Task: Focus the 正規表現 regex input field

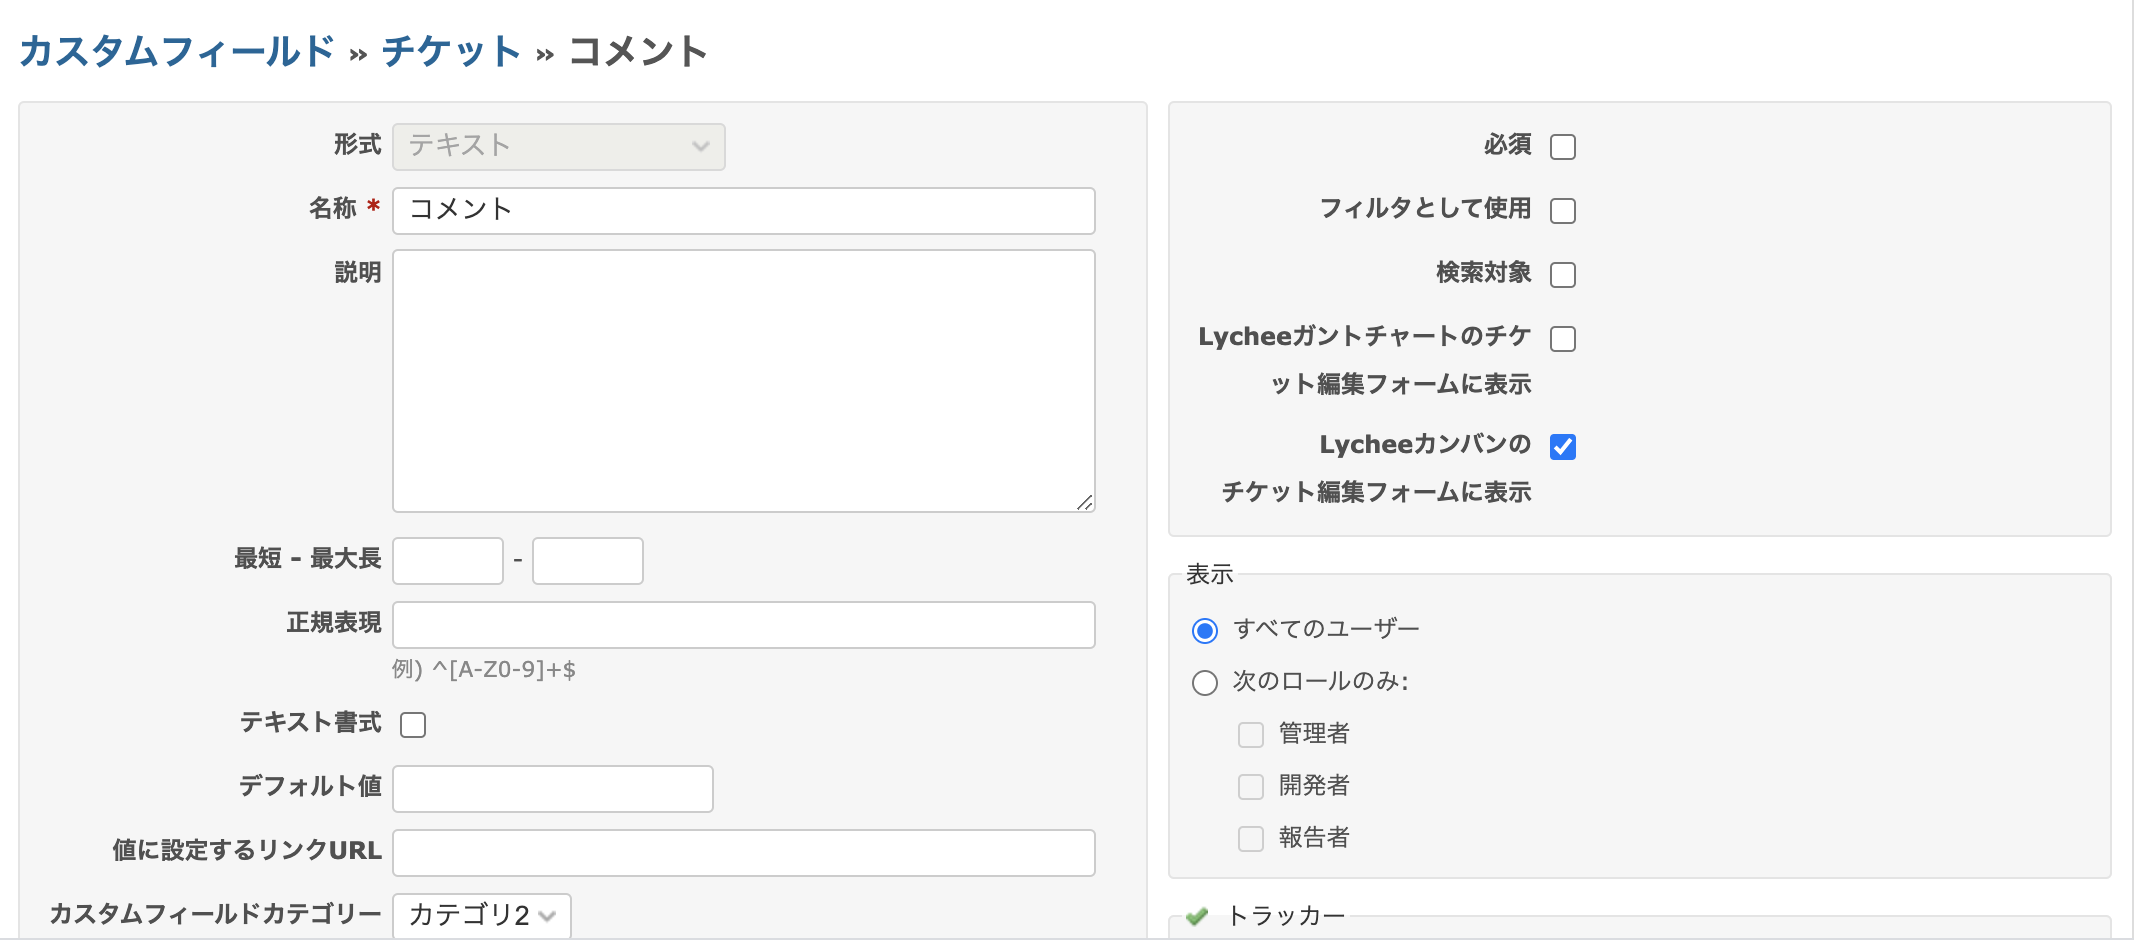Action: (x=743, y=625)
